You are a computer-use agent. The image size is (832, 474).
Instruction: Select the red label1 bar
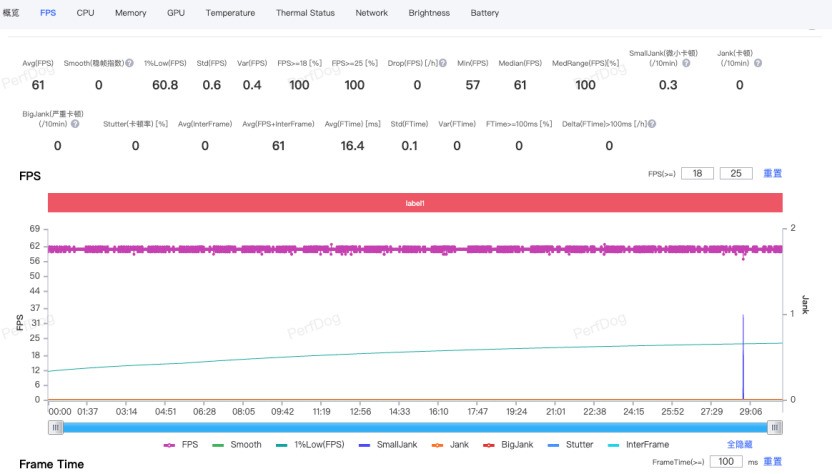[x=414, y=202]
